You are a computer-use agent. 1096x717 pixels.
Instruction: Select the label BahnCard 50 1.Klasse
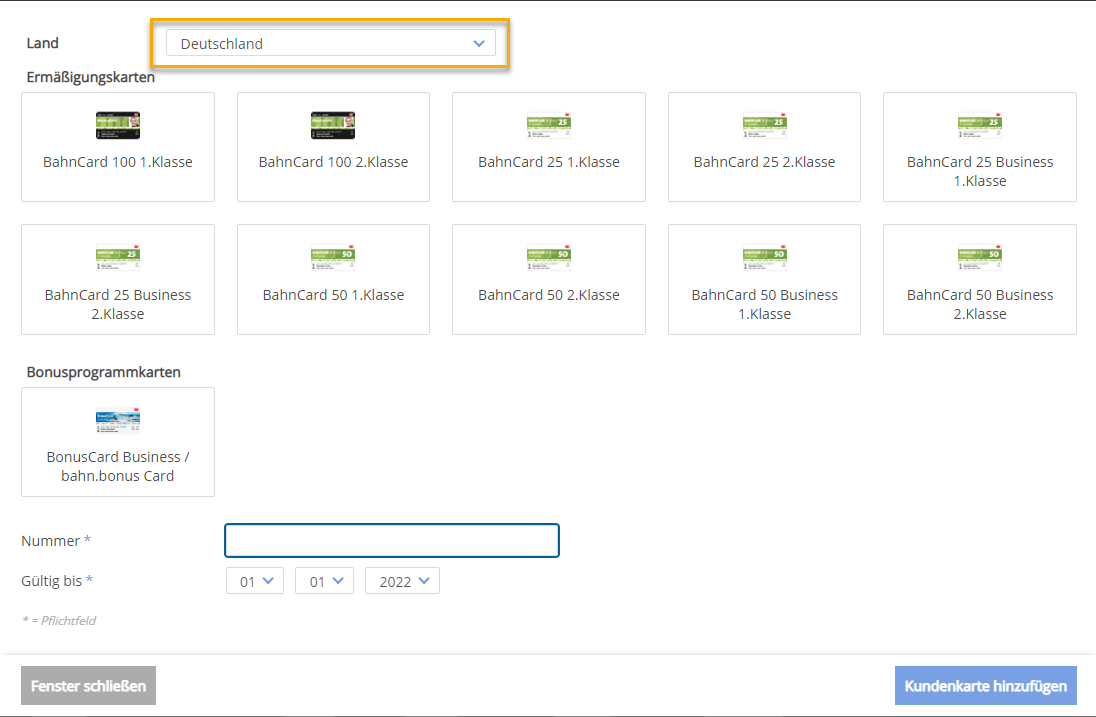333,295
